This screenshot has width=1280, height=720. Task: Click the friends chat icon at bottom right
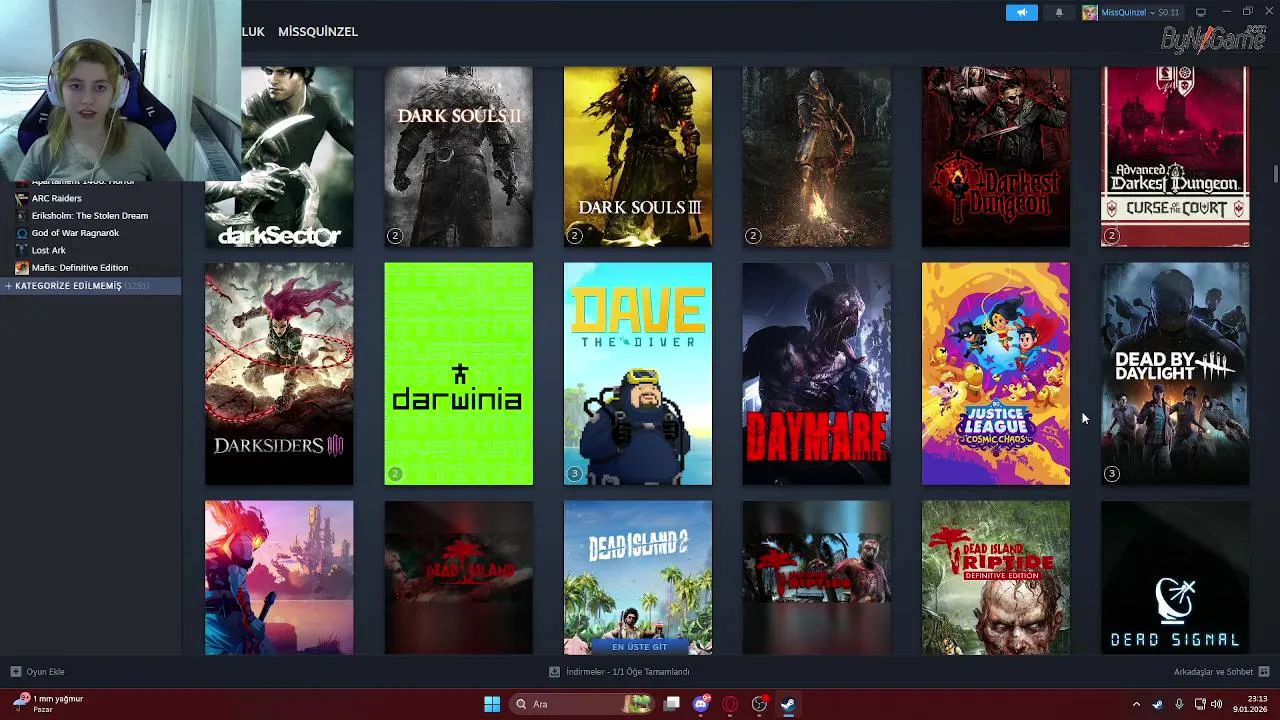(1264, 672)
